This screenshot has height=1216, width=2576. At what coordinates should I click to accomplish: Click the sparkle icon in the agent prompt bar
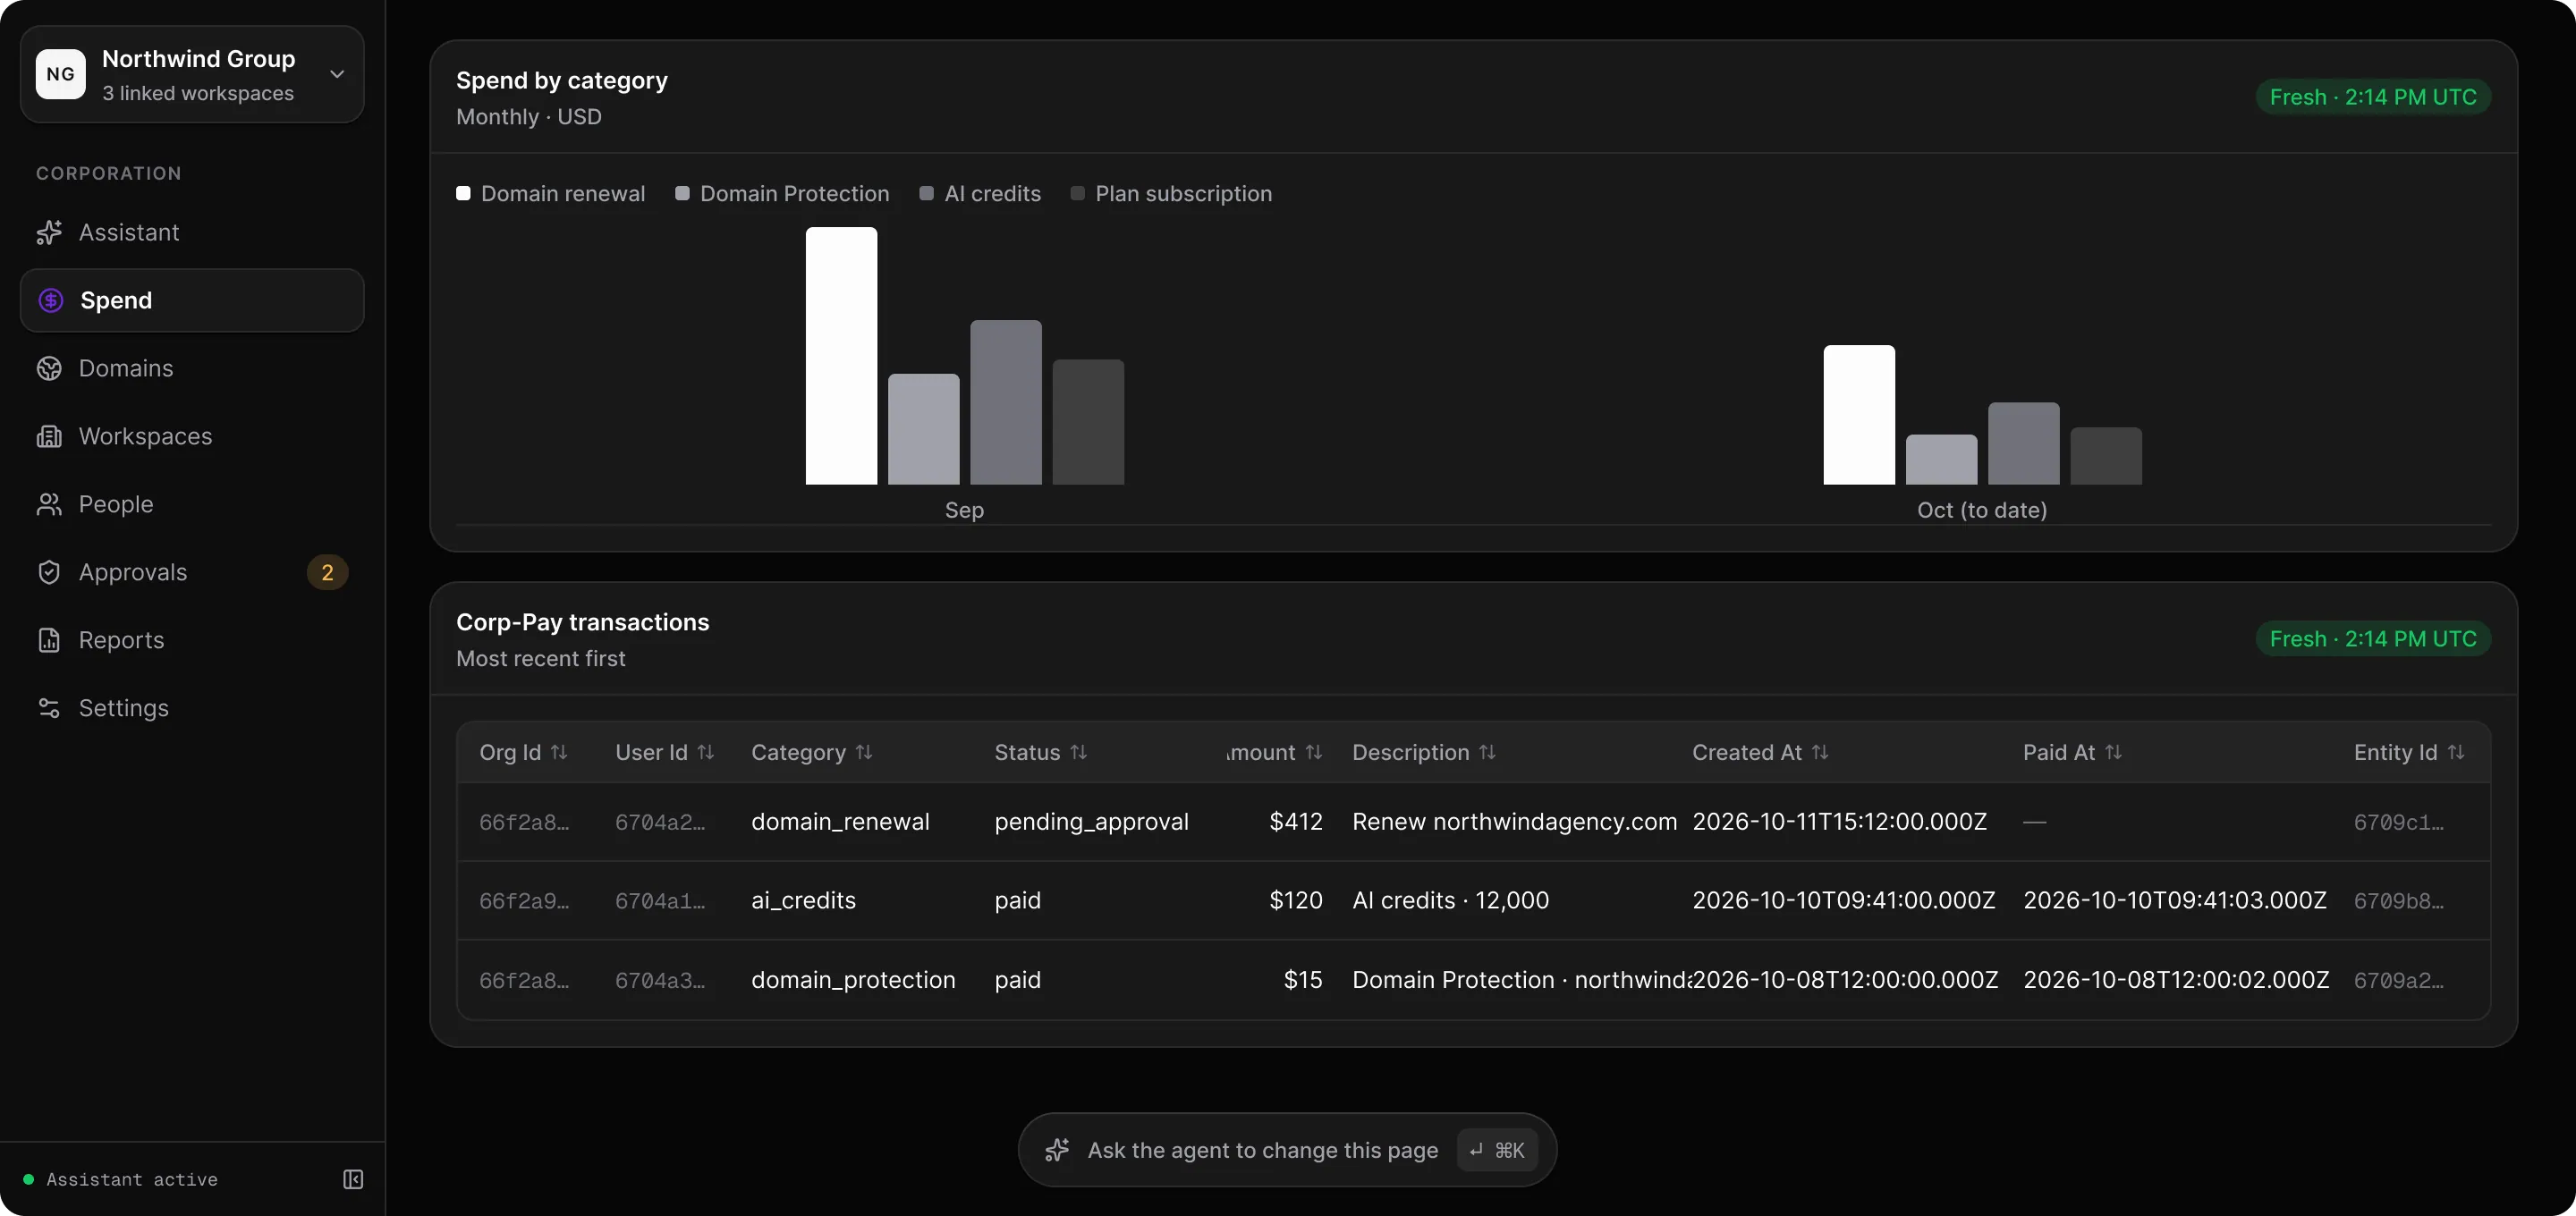pyautogui.click(x=1057, y=1150)
